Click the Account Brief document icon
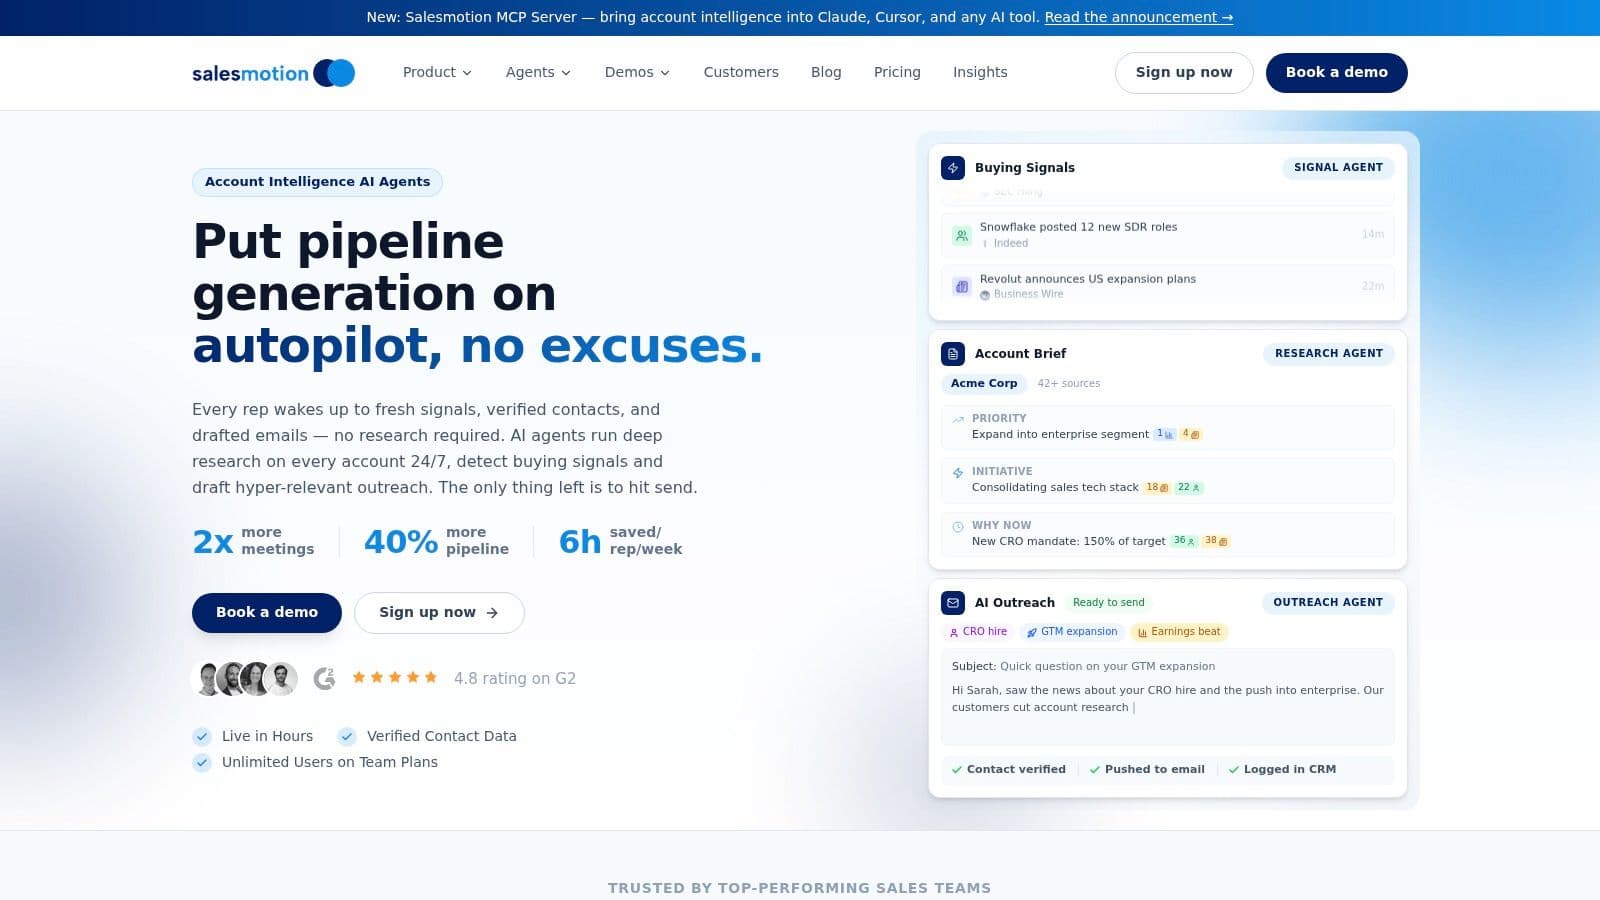1600x900 pixels. (951, 353)
